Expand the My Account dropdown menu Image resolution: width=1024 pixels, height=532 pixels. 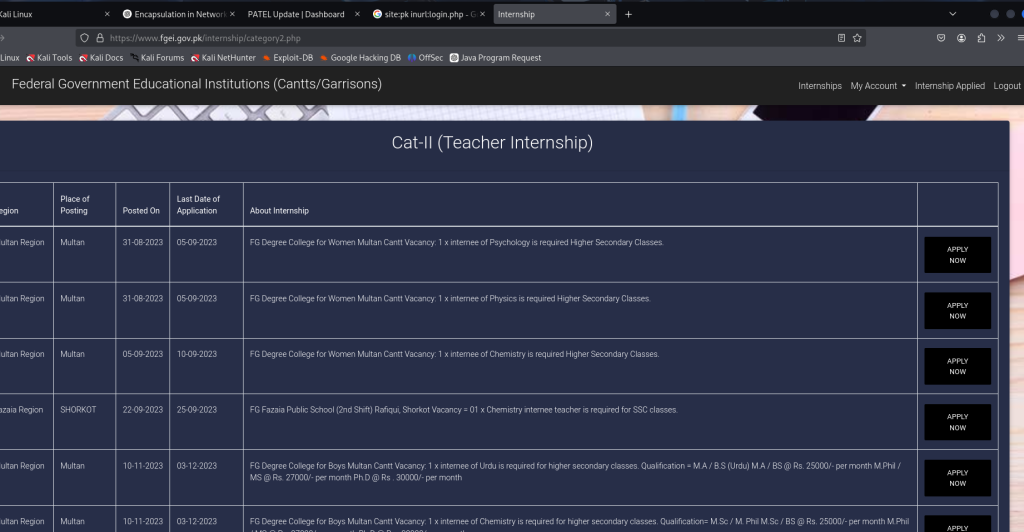coord(878,86)
